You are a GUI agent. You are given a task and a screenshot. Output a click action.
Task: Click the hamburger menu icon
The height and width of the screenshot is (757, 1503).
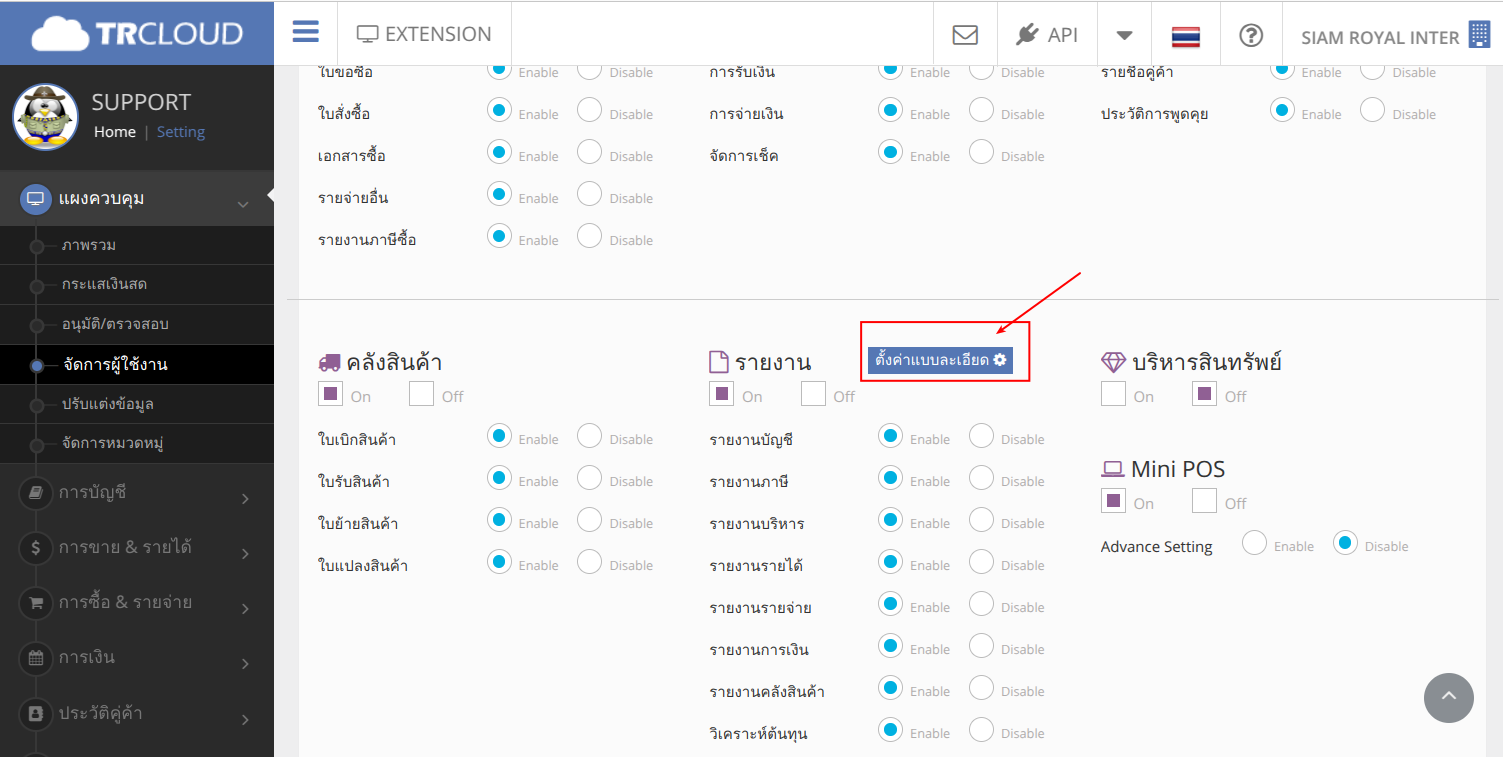[305, 32]
